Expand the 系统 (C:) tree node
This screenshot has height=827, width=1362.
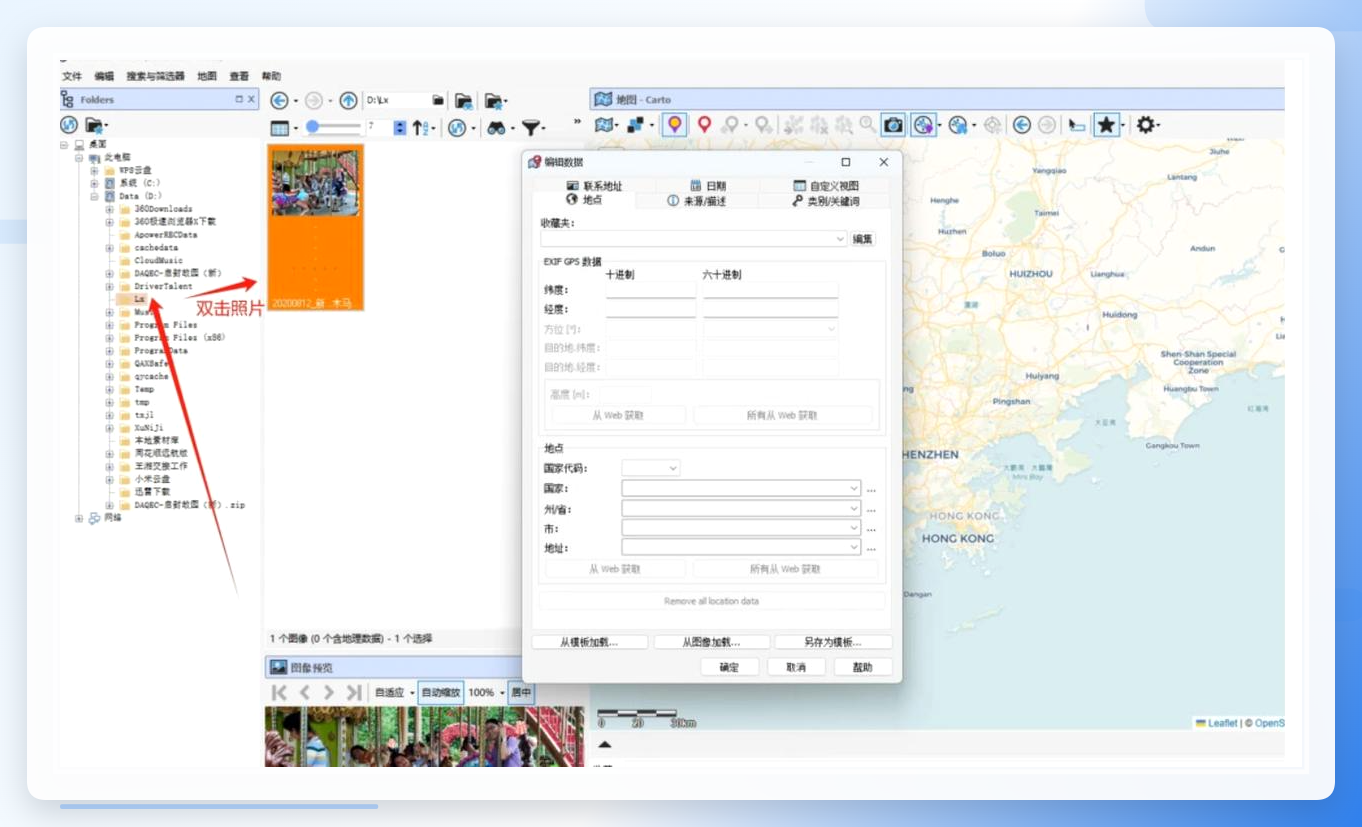[x=94, y=183]
